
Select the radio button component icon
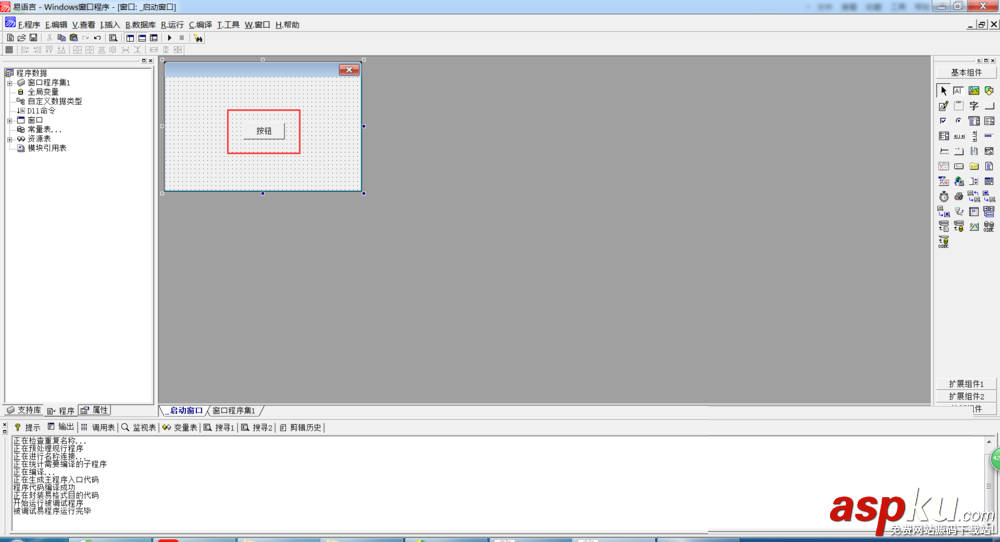[x=959, y=121]
